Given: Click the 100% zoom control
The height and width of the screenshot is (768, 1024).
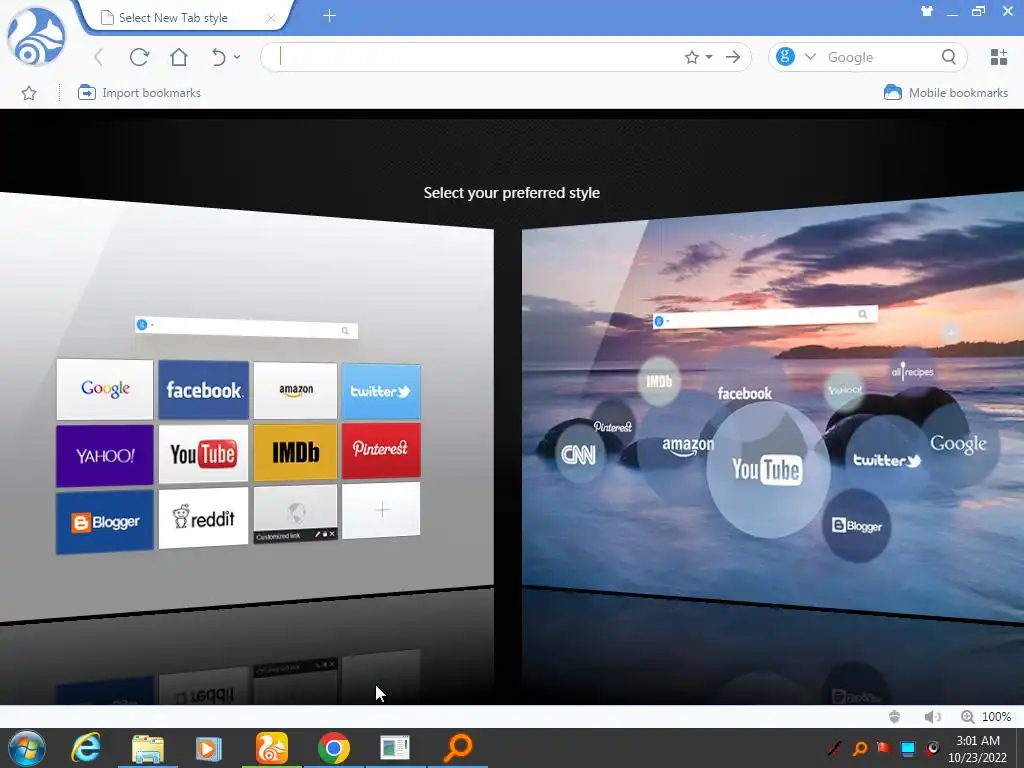Looking at the screenshot, I should 986,716.
